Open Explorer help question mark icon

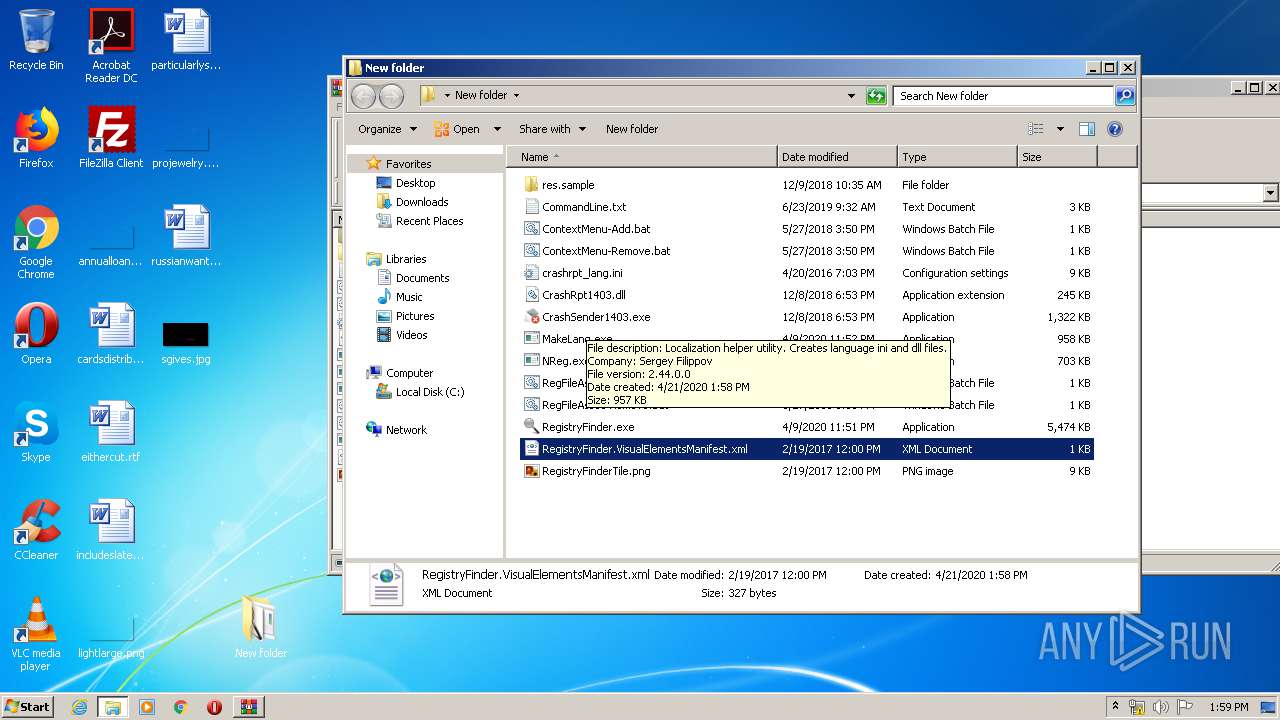point(1115,129)
